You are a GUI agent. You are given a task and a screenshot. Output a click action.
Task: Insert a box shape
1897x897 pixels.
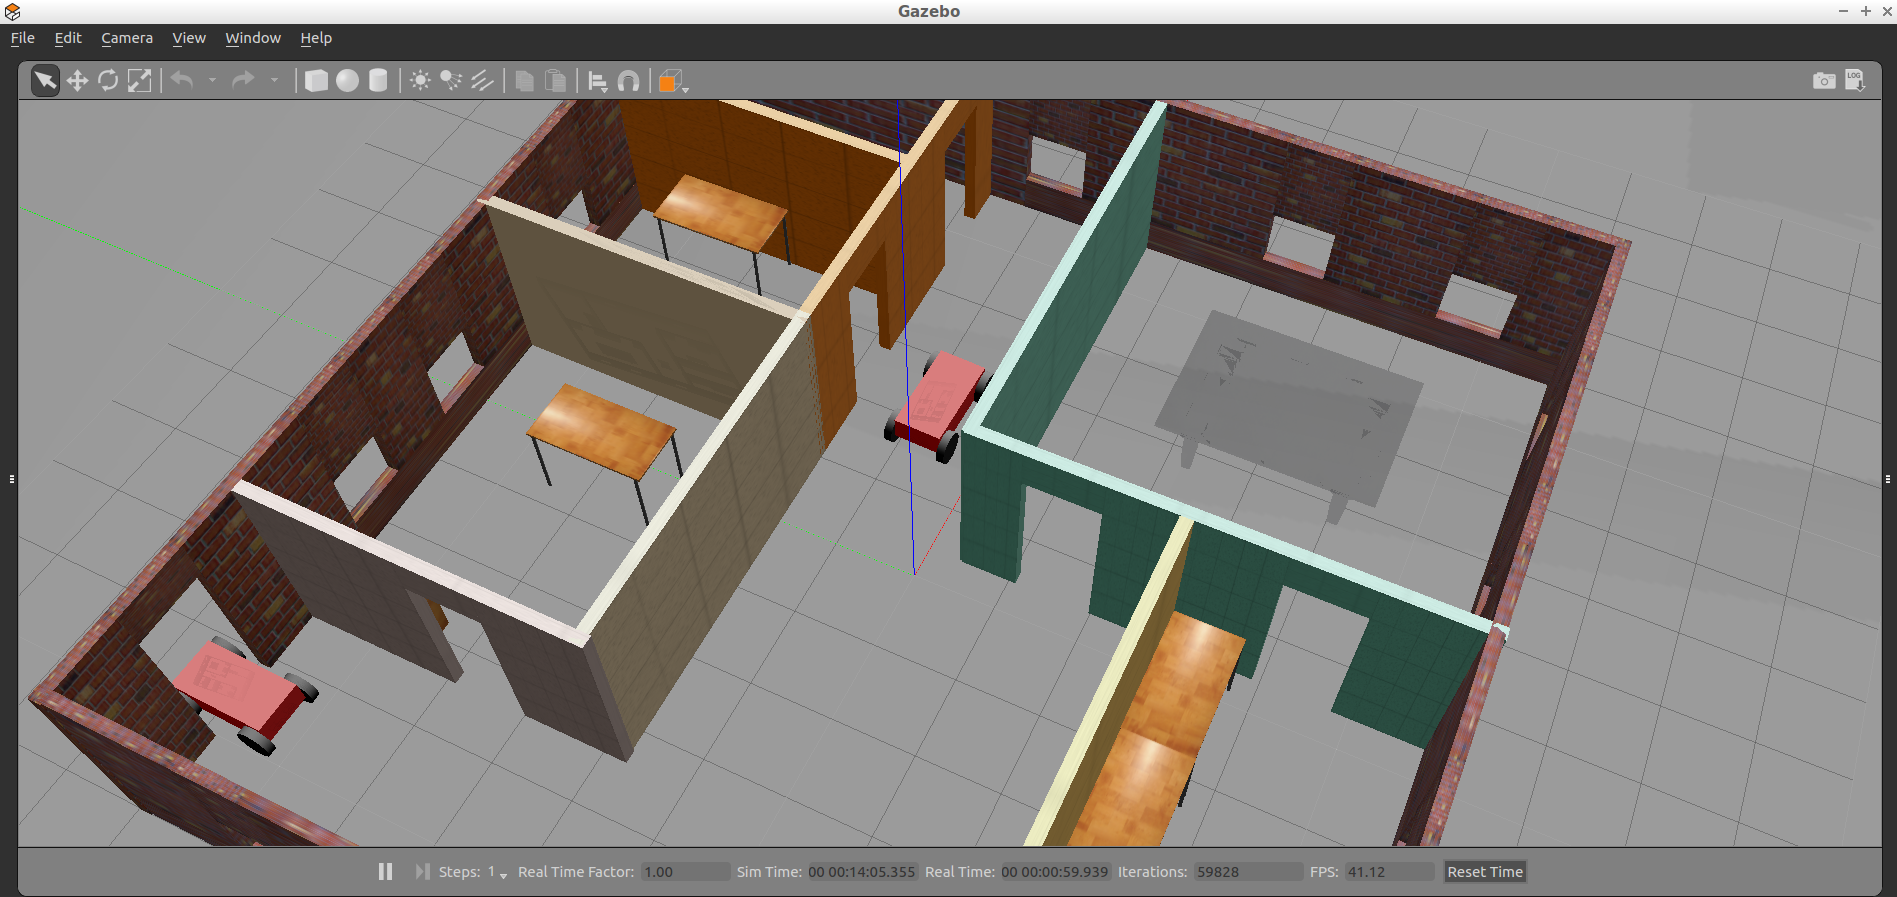[316, 81]
